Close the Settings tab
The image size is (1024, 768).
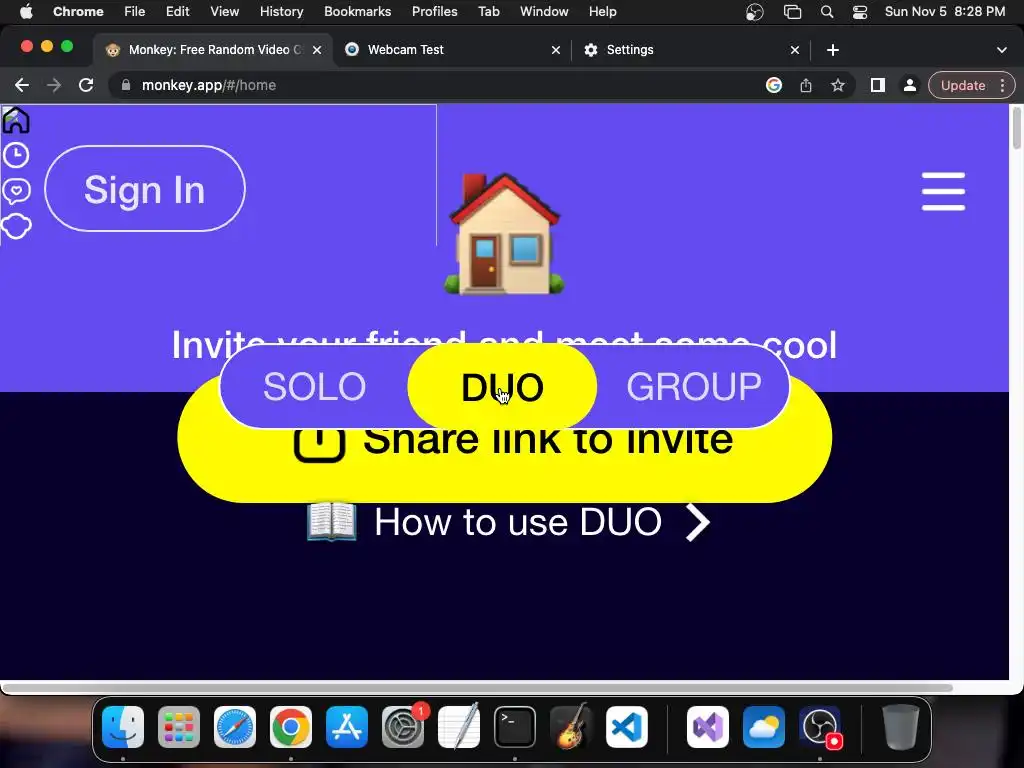pyautogui.click(x=795, y=50)
